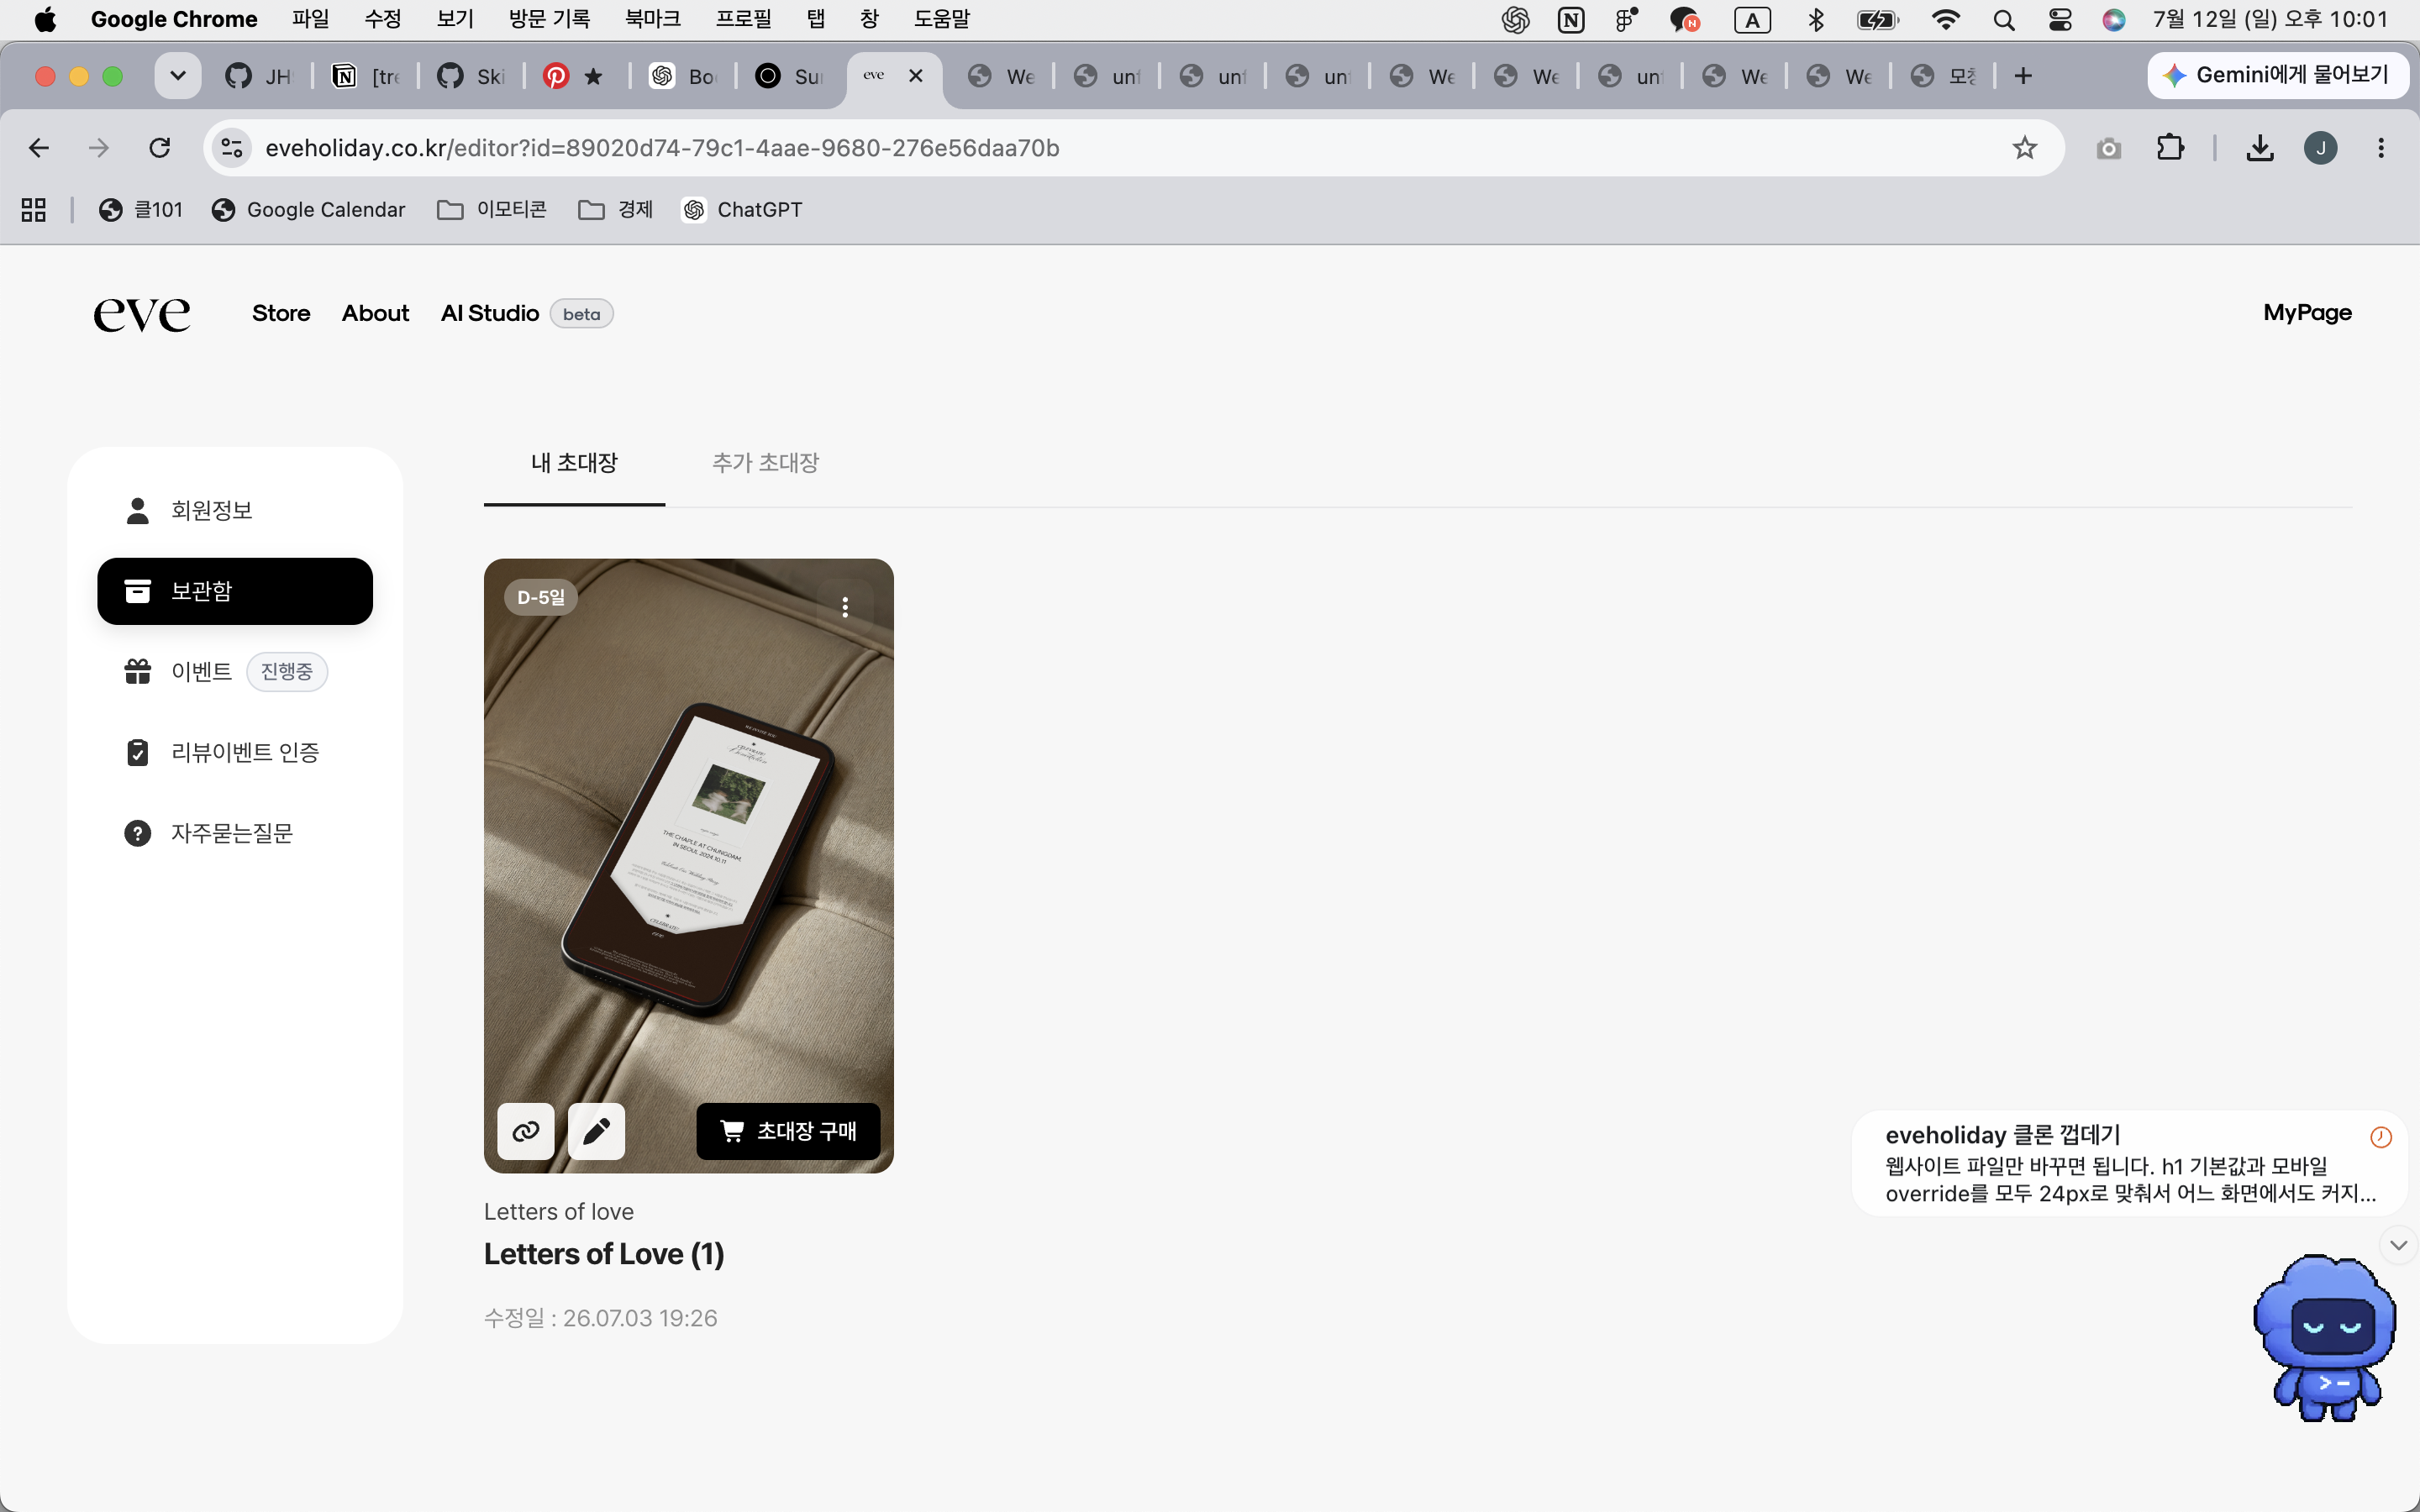Expand the 이모티콘 bookmark folder
Image resolution: width=2420 pixels, height=1512 pixels.
pyautogui.click(x=493, y=210)
